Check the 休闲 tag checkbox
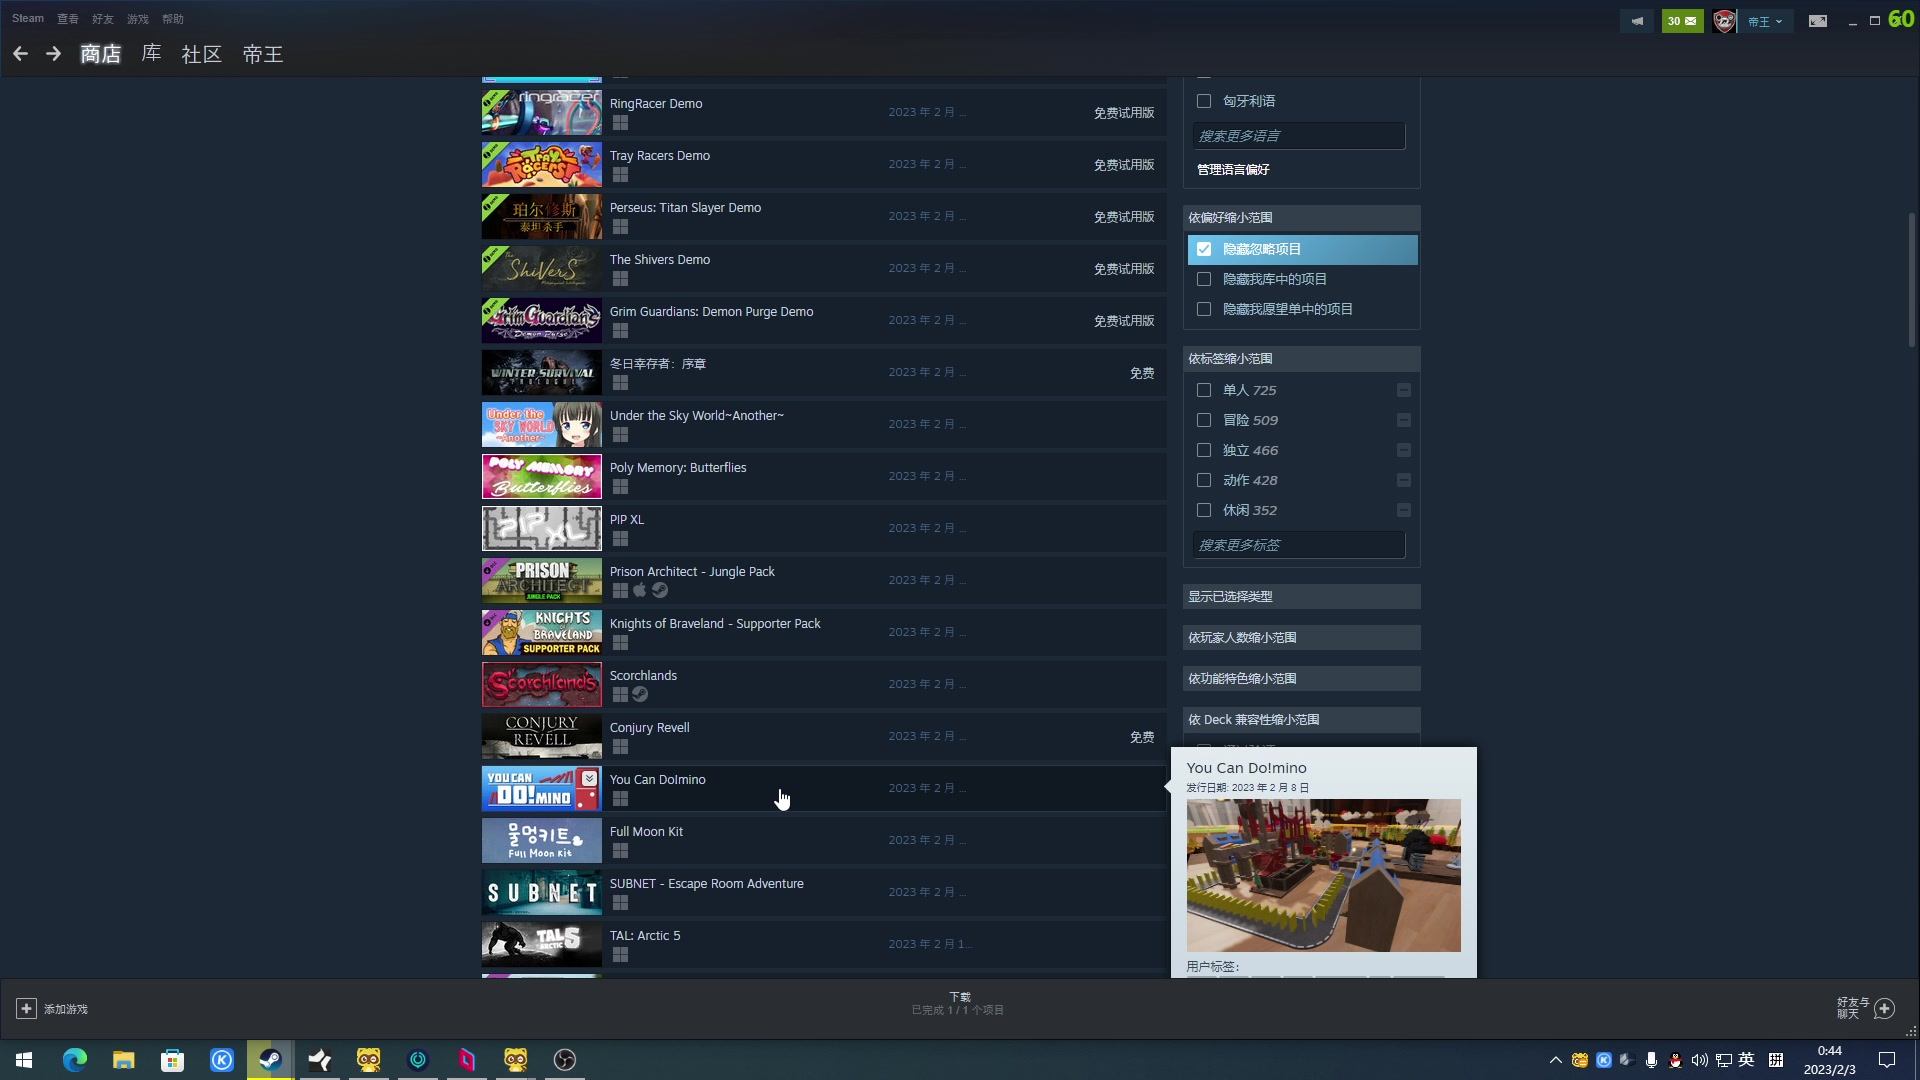This screenshot has width=1920, height=1080. point(1204,510)
